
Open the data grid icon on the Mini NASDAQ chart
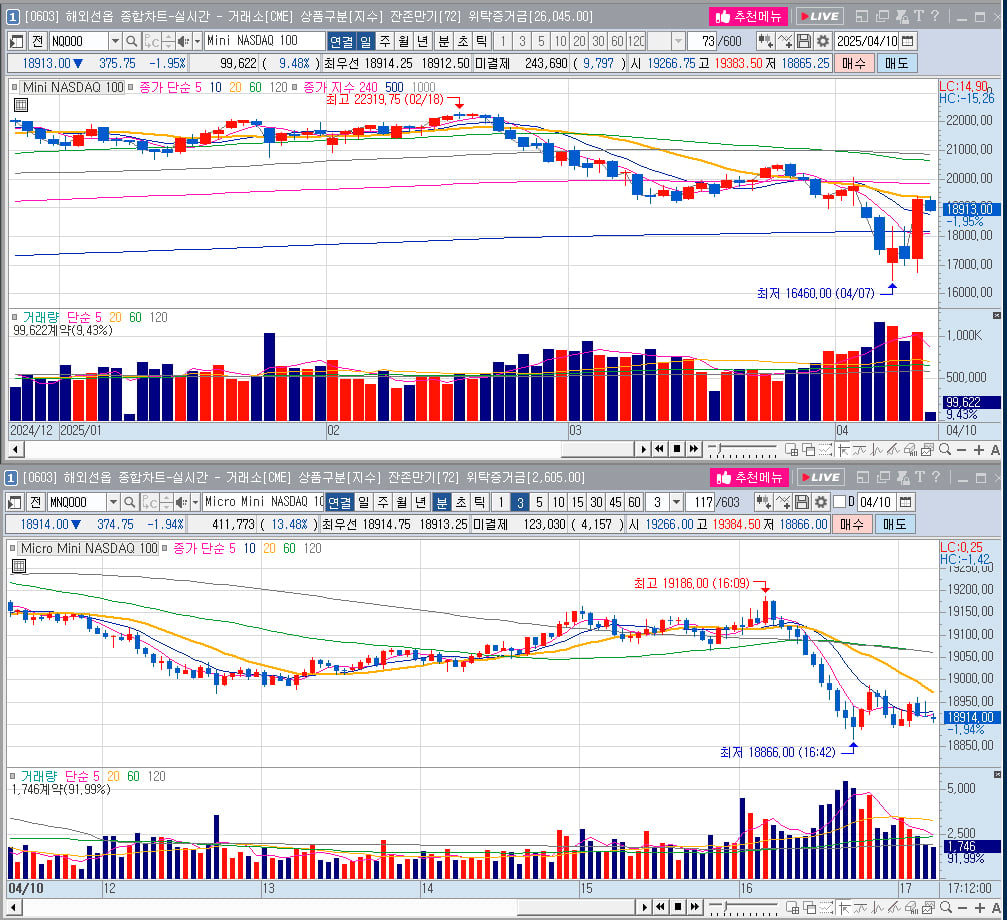21,105
